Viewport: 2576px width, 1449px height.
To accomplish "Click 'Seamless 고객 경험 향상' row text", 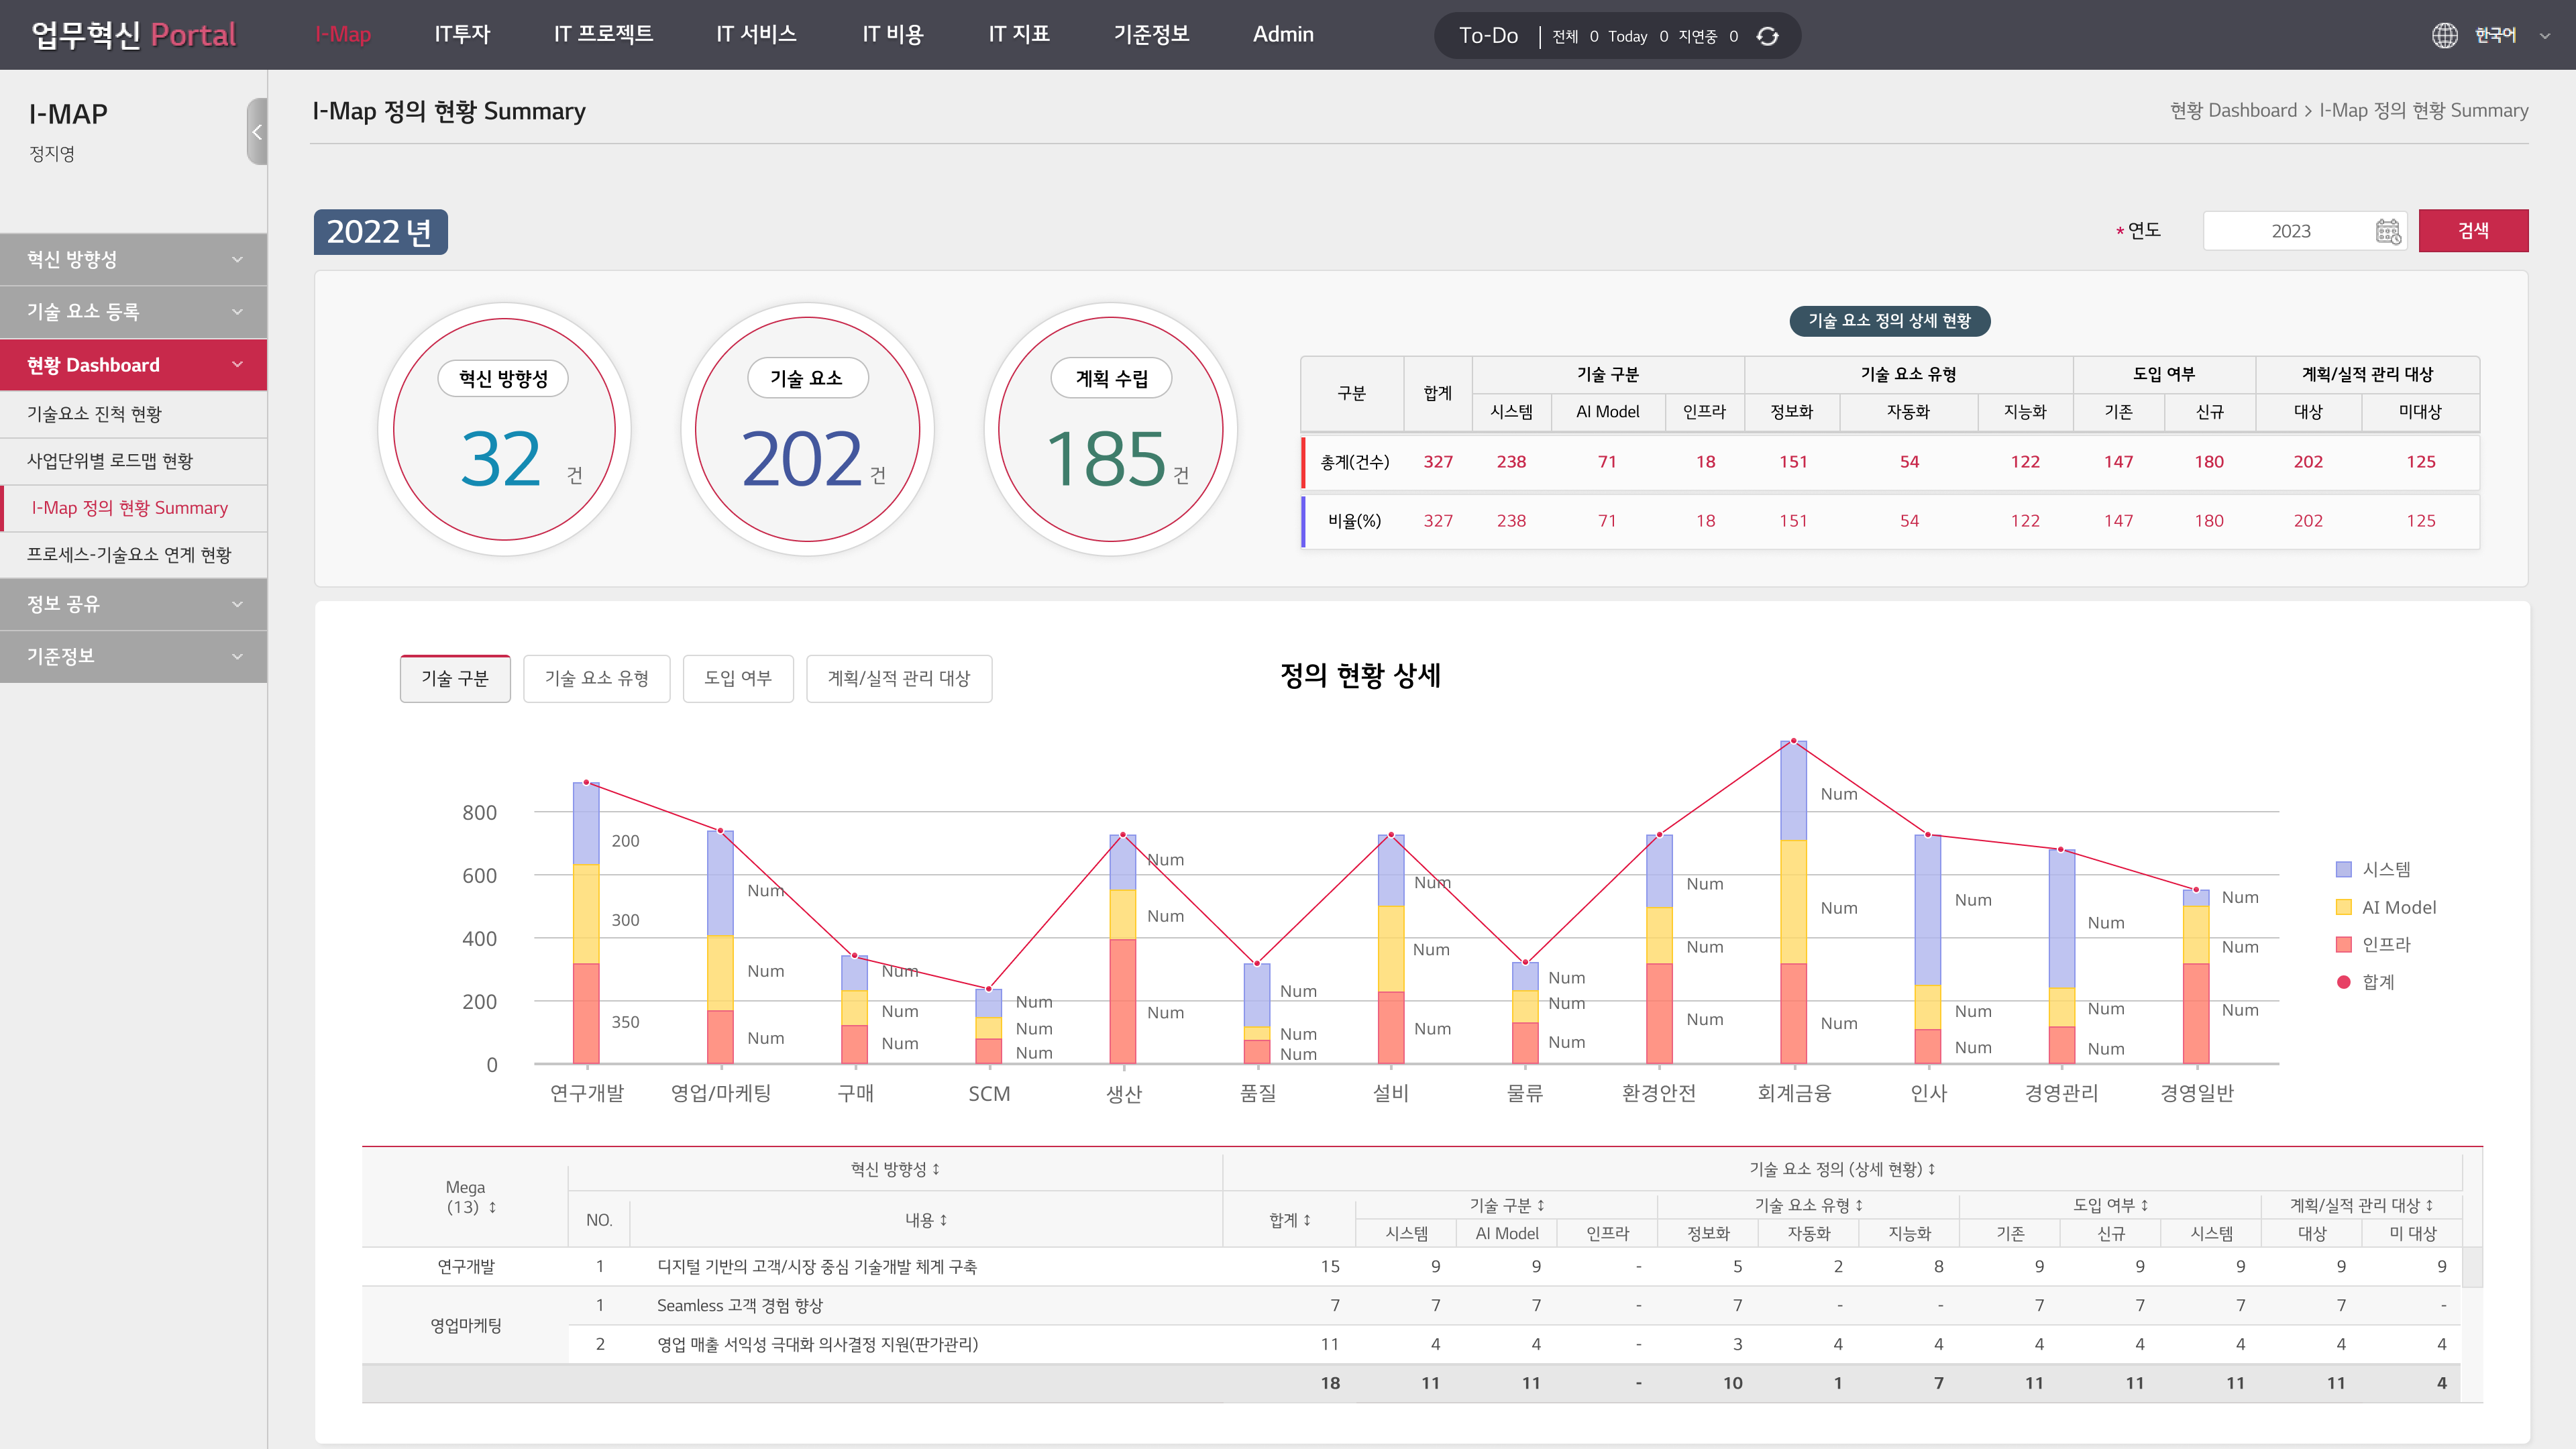I will tap(739, 1305).
